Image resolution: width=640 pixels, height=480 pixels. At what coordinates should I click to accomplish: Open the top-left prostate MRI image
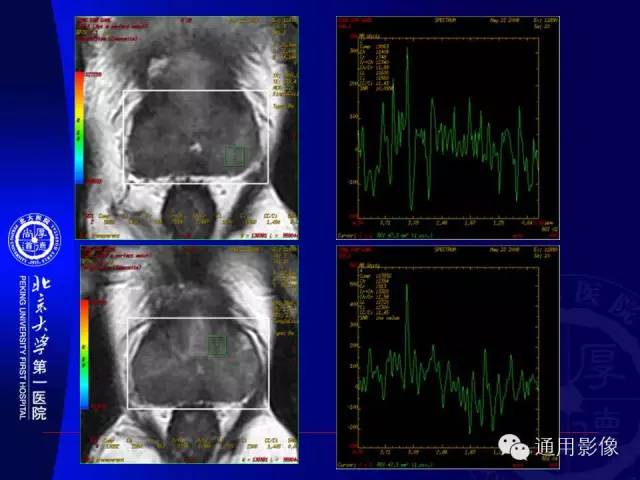tap(187, 128)
